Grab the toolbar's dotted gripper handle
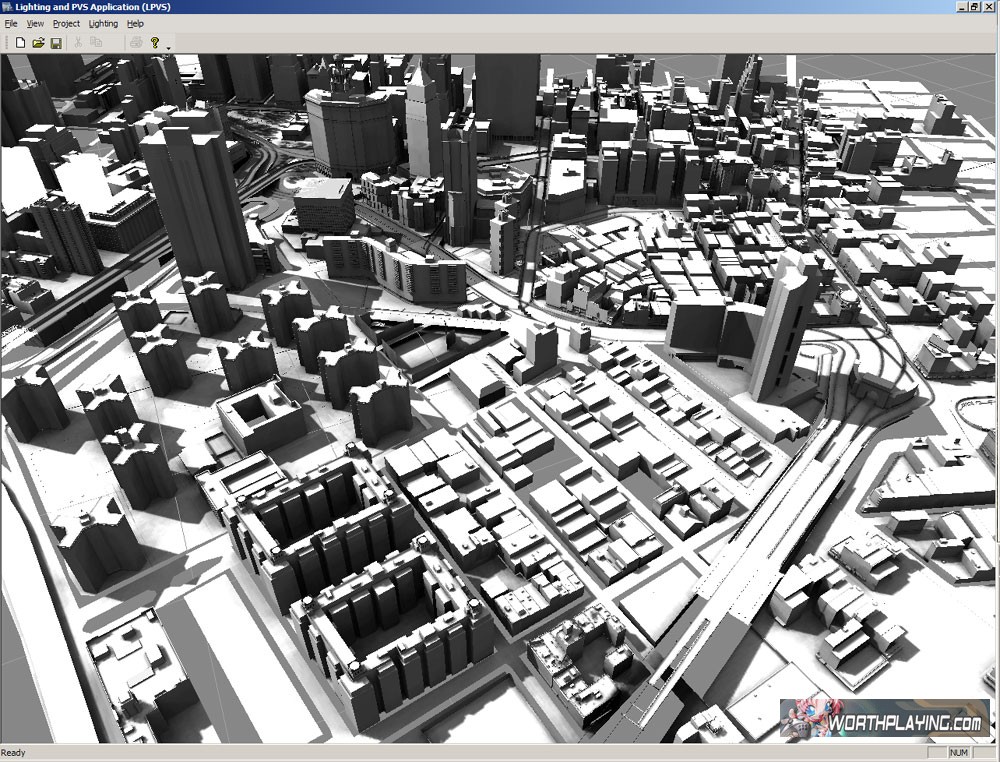This screenshot has width=1000, height=762. pos(5,42)
